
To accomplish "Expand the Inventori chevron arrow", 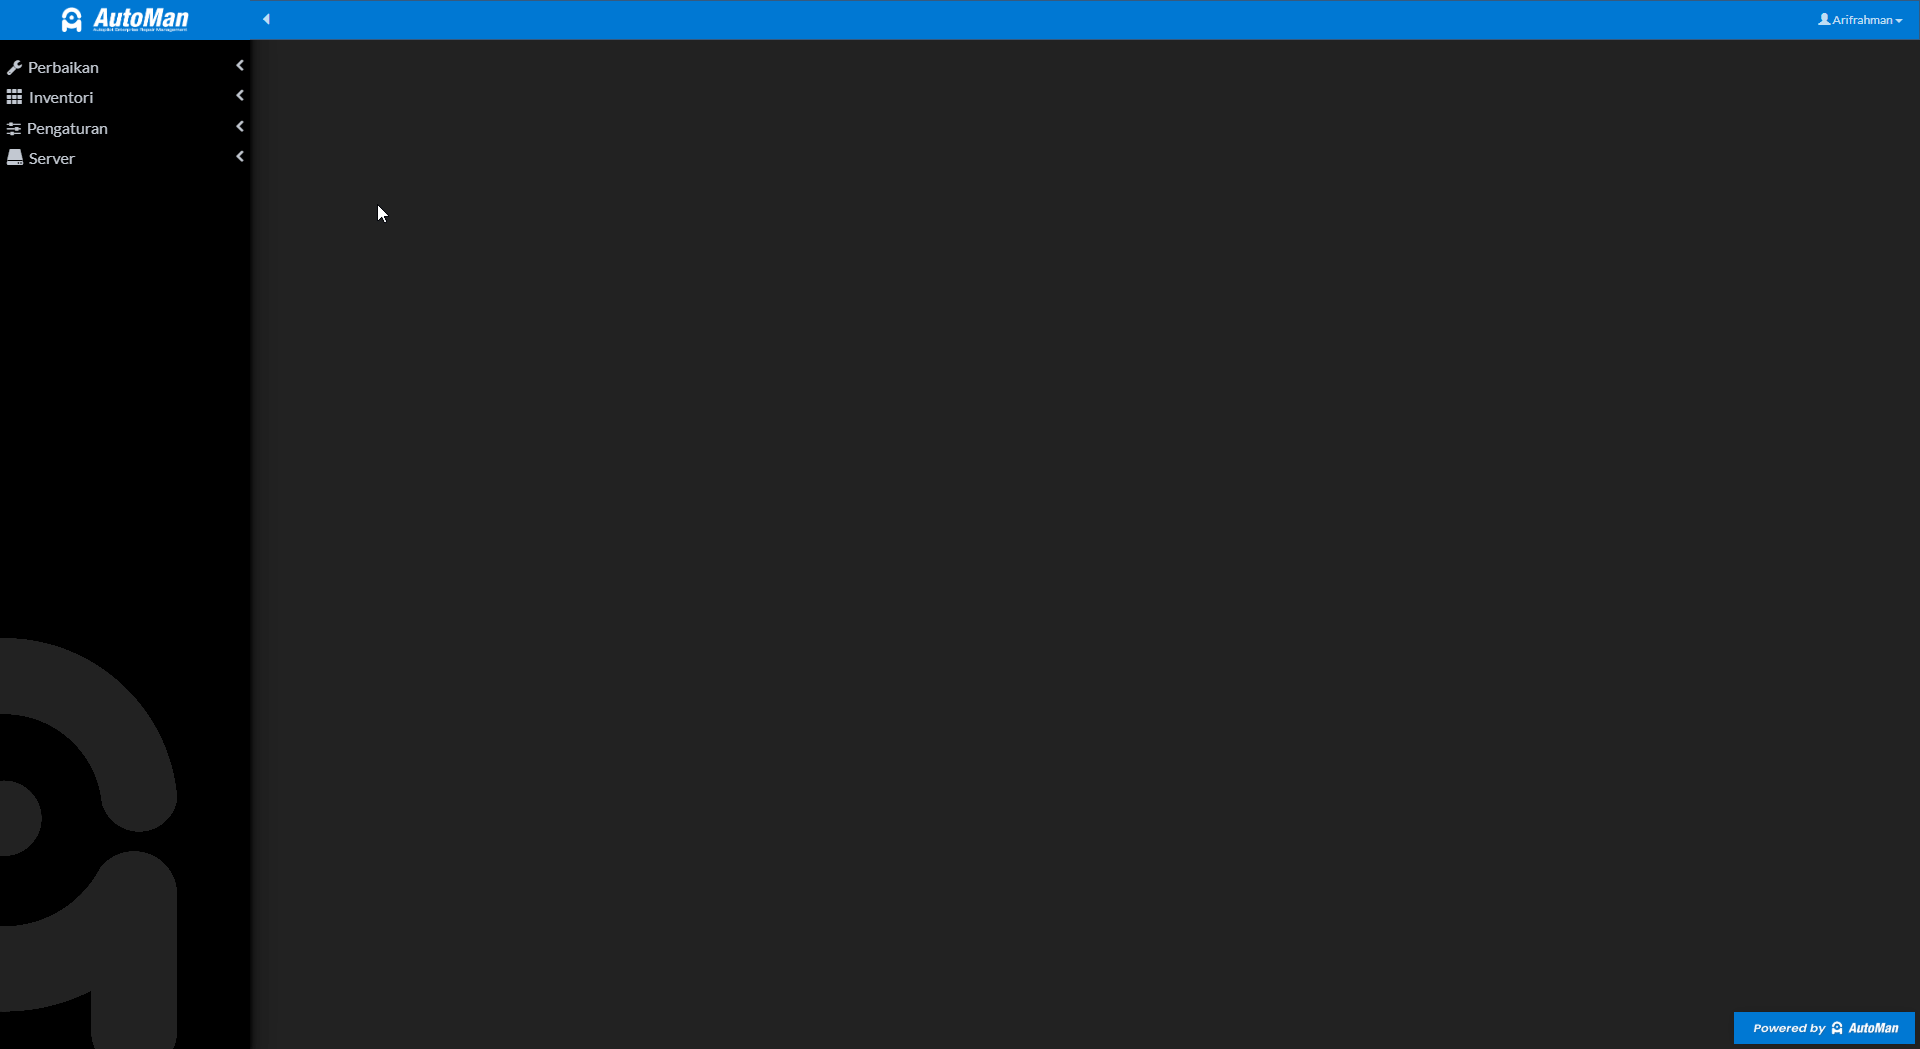I will (x=240, y=96).
